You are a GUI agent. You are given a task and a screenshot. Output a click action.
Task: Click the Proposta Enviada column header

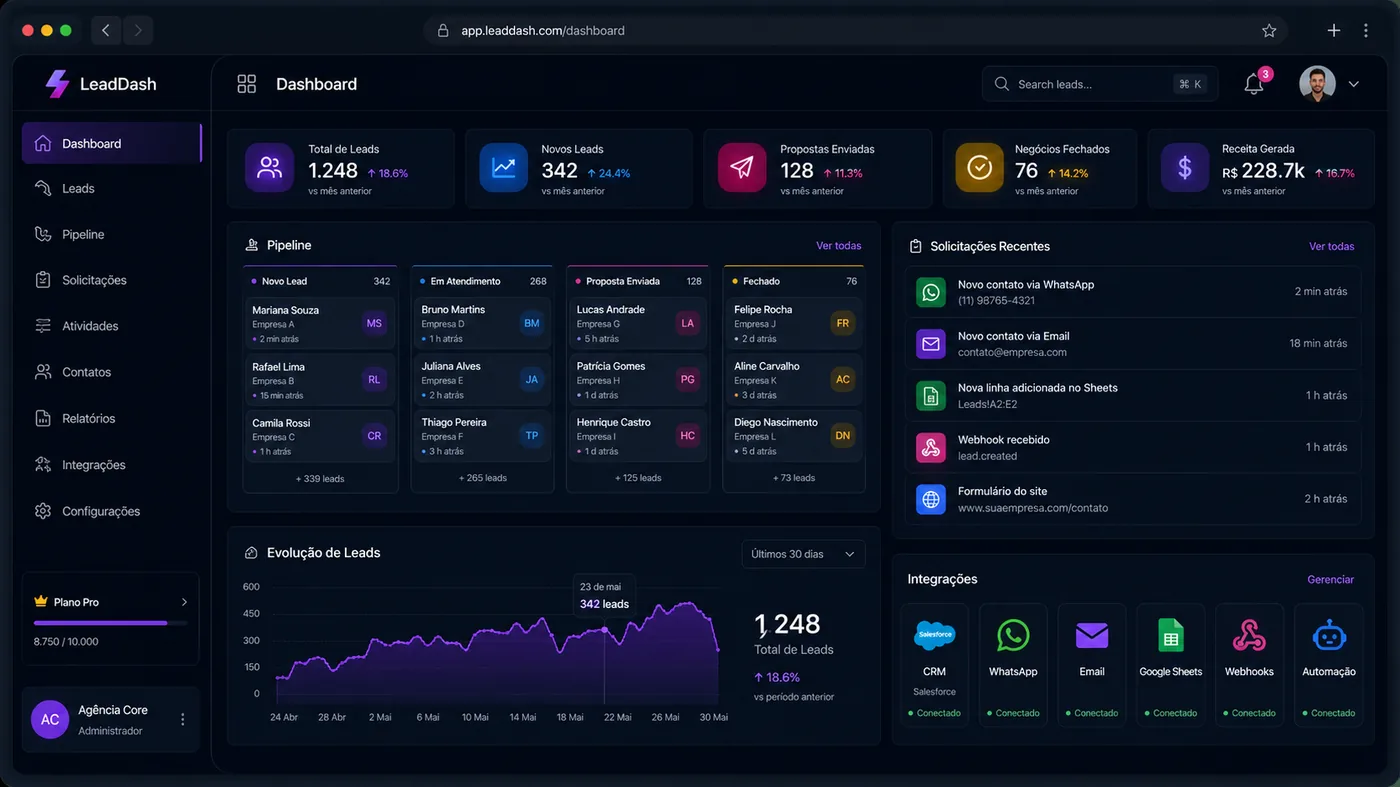pyautogui.click(x=638, y=281)
